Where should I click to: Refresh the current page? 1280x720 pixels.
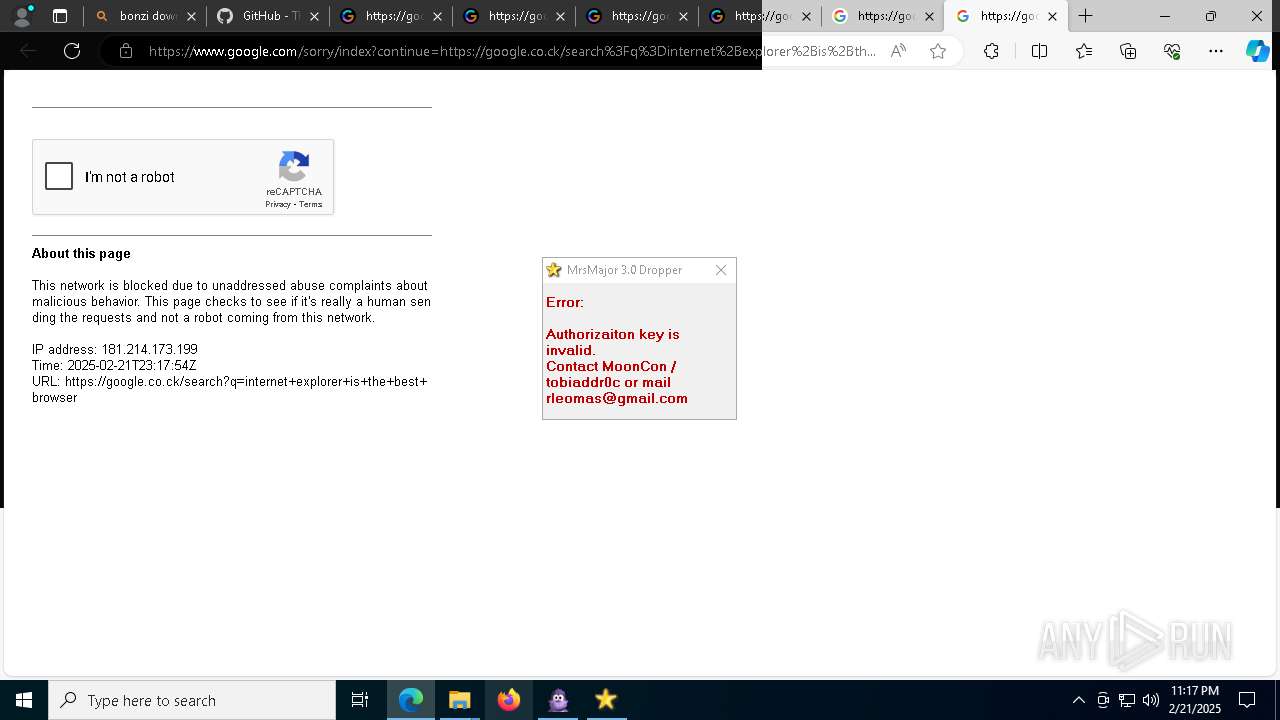(x=72, y=51)
